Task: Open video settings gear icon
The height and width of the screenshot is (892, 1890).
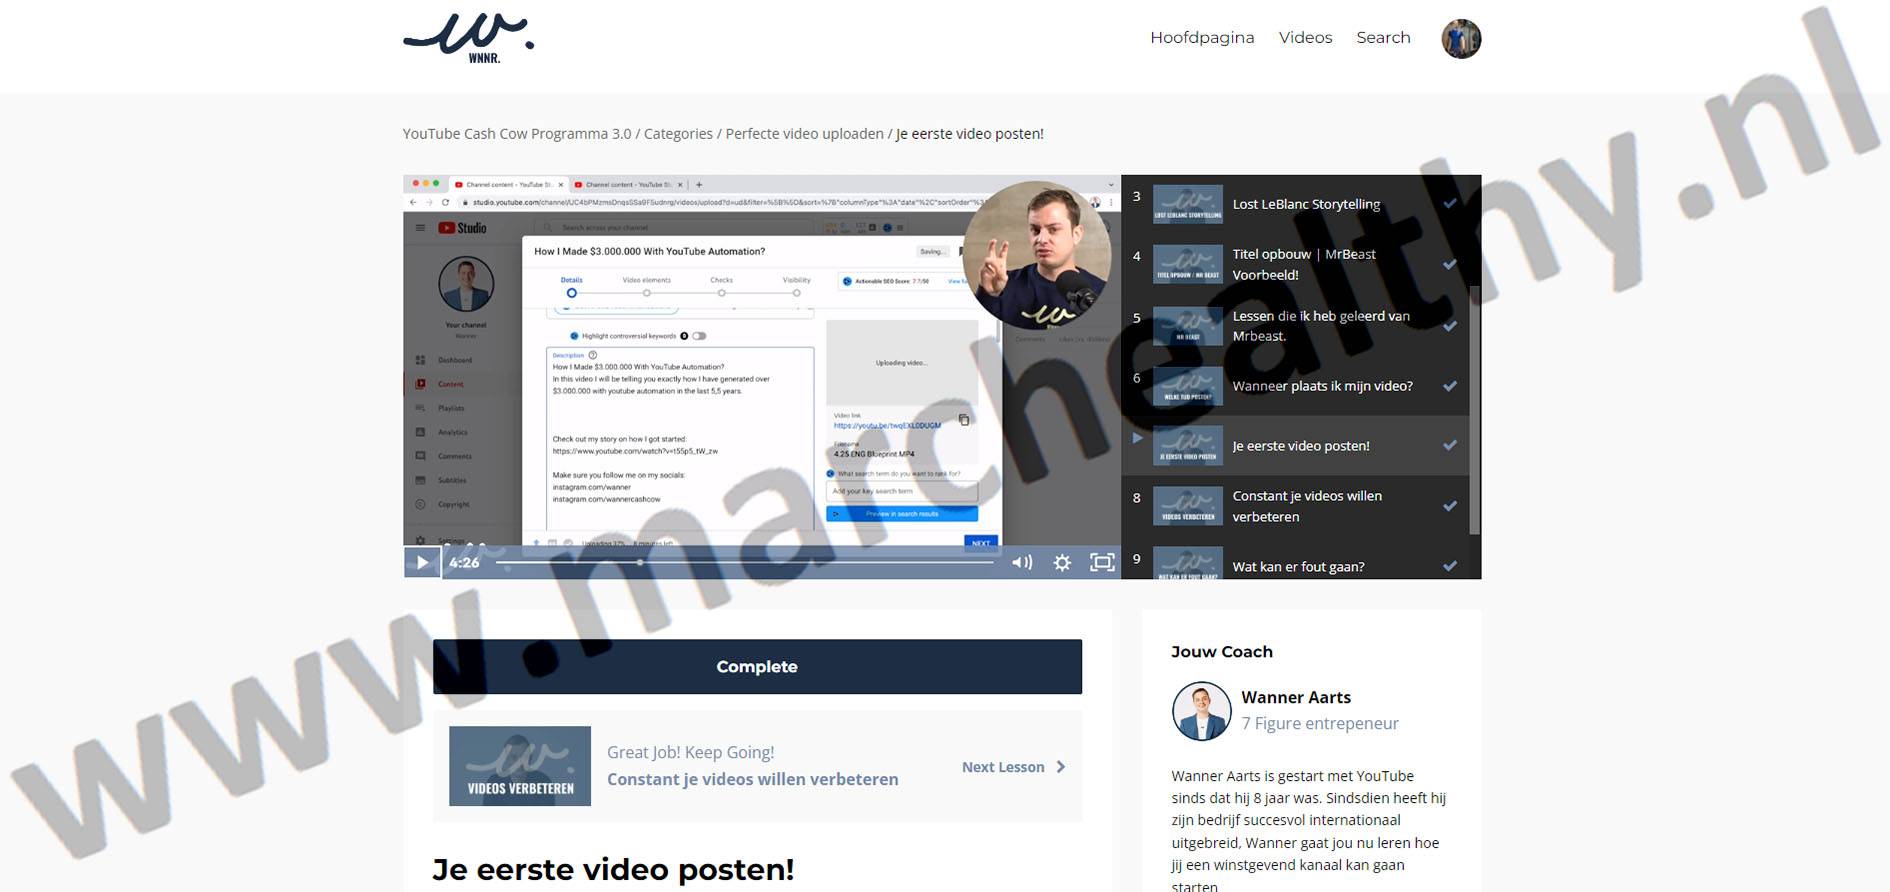Action: click(1062, 563)
